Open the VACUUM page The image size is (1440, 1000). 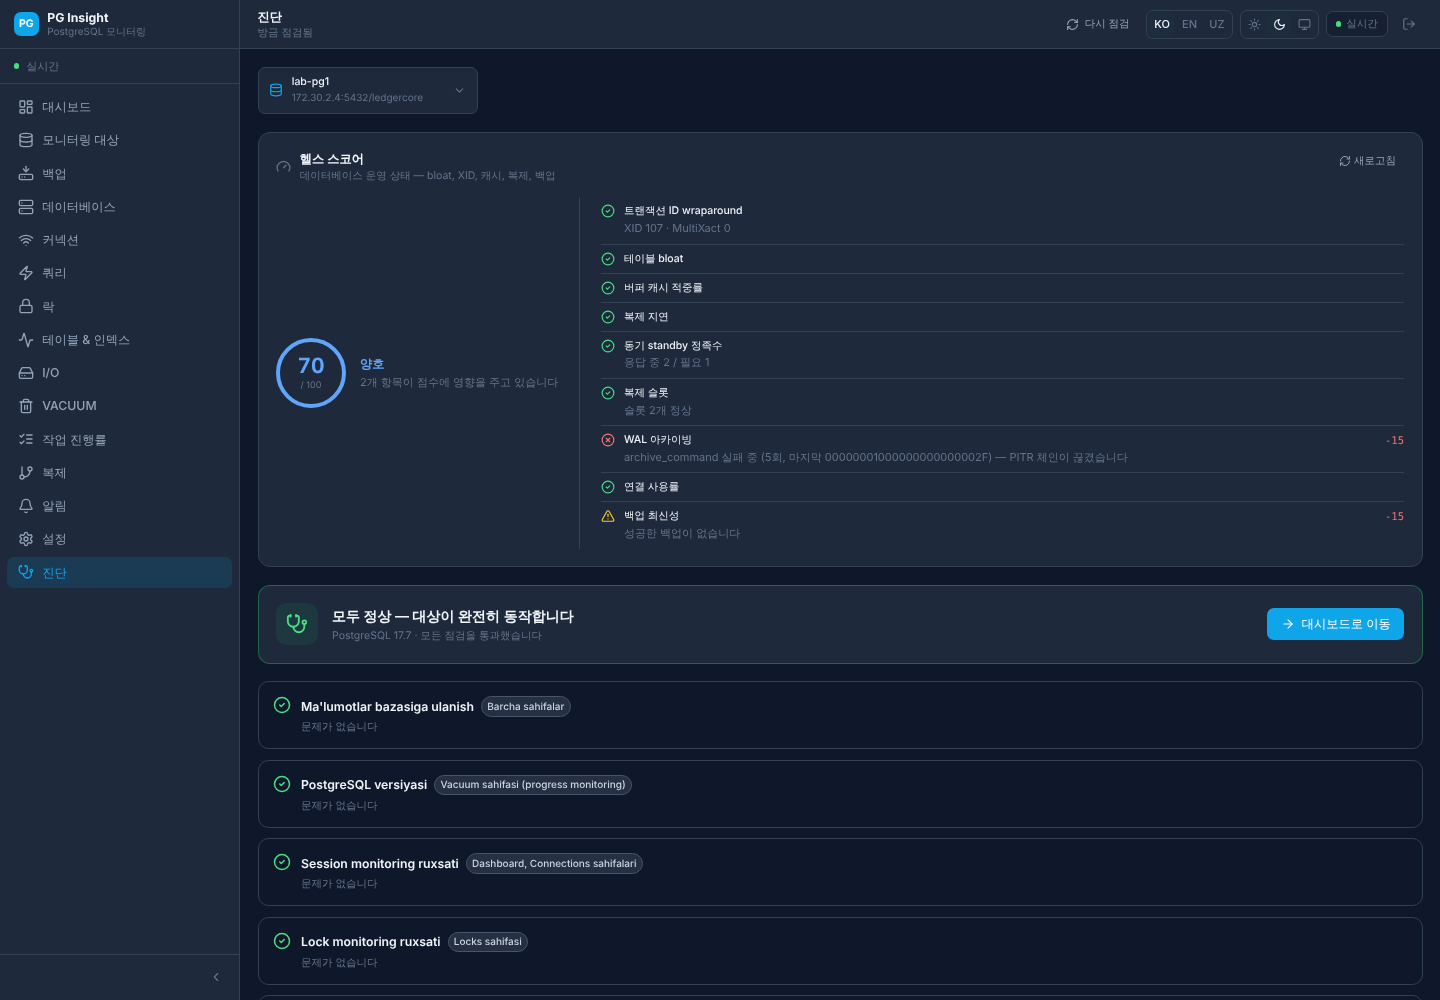click(119, 406)
